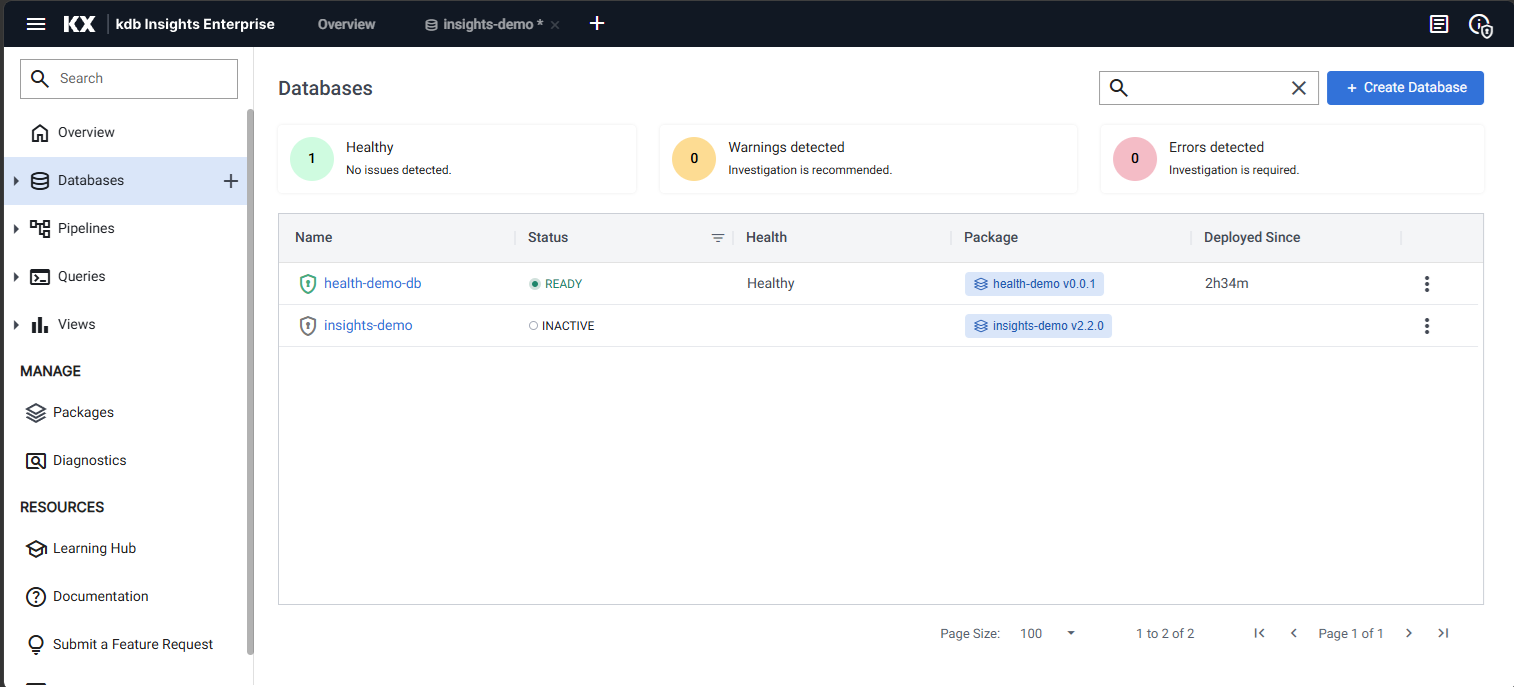Switch to the Overview tab

coord(346,24)
